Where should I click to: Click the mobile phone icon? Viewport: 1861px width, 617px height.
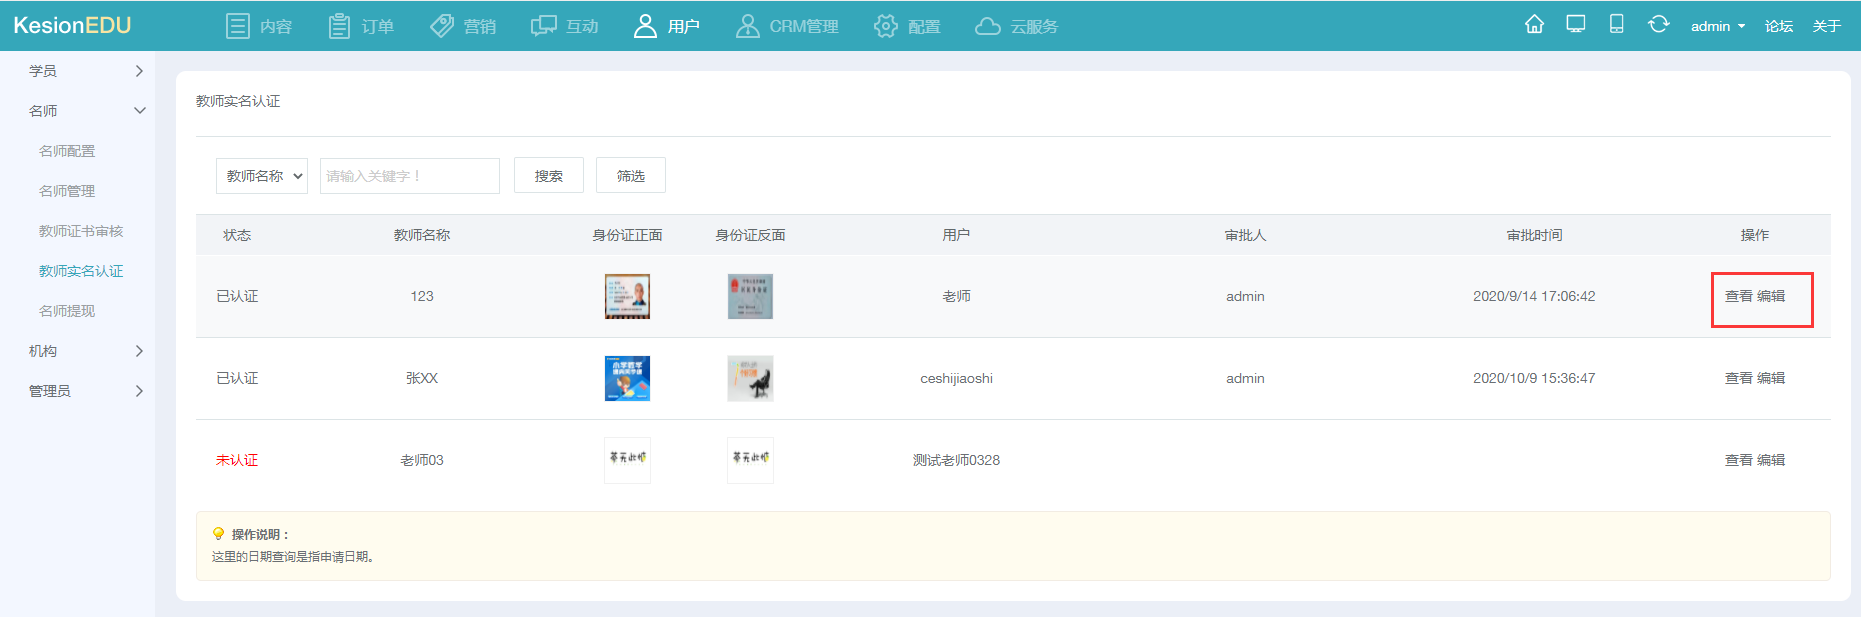tap(1616, 25)
